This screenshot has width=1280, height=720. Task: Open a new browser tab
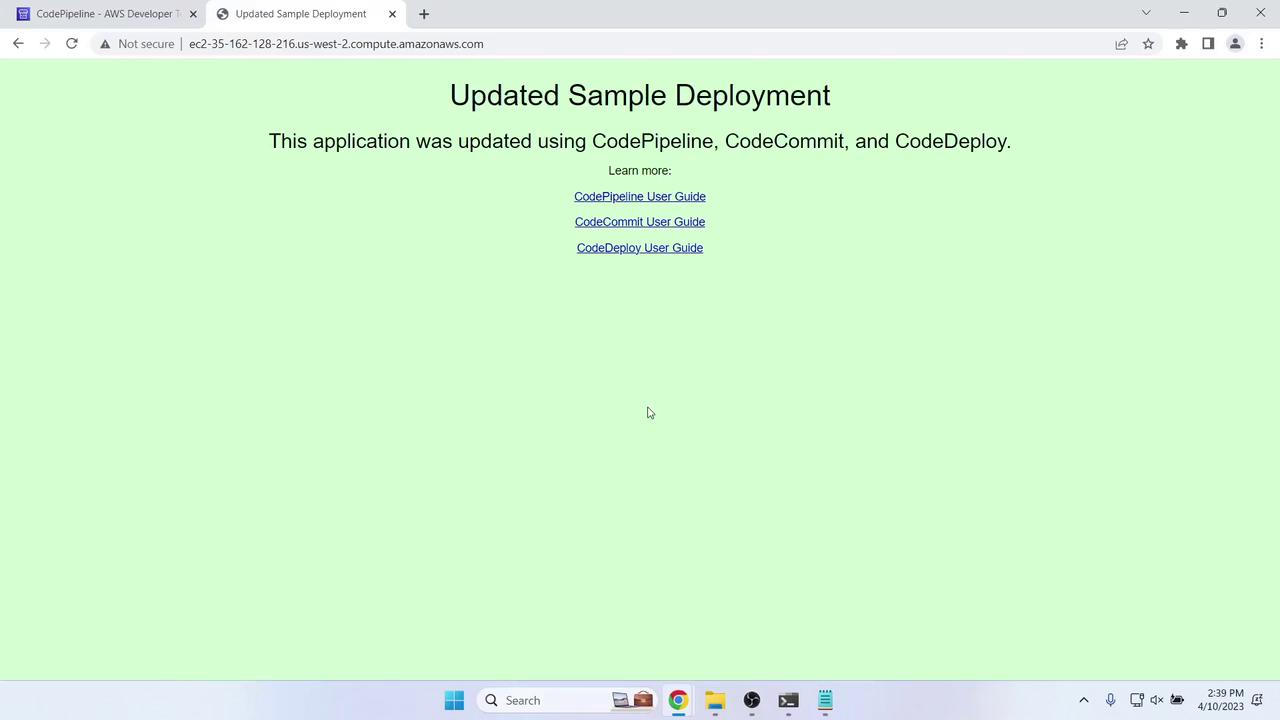(x=424, y=14)
